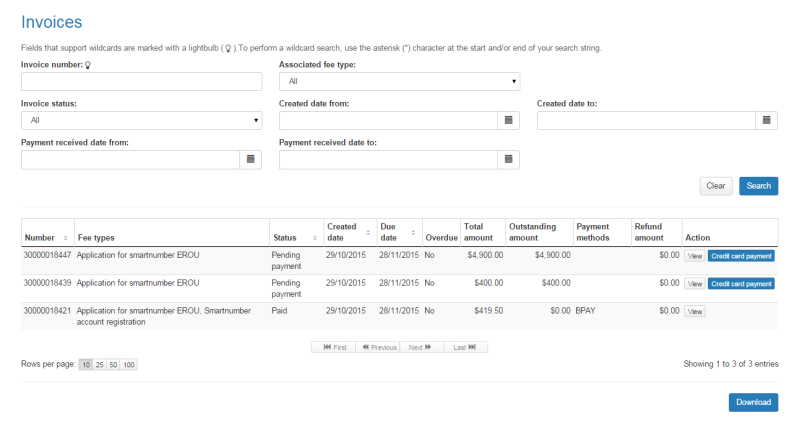Screen dimensions: 800x426
Task: Download the invoices list
Action: 754,403
